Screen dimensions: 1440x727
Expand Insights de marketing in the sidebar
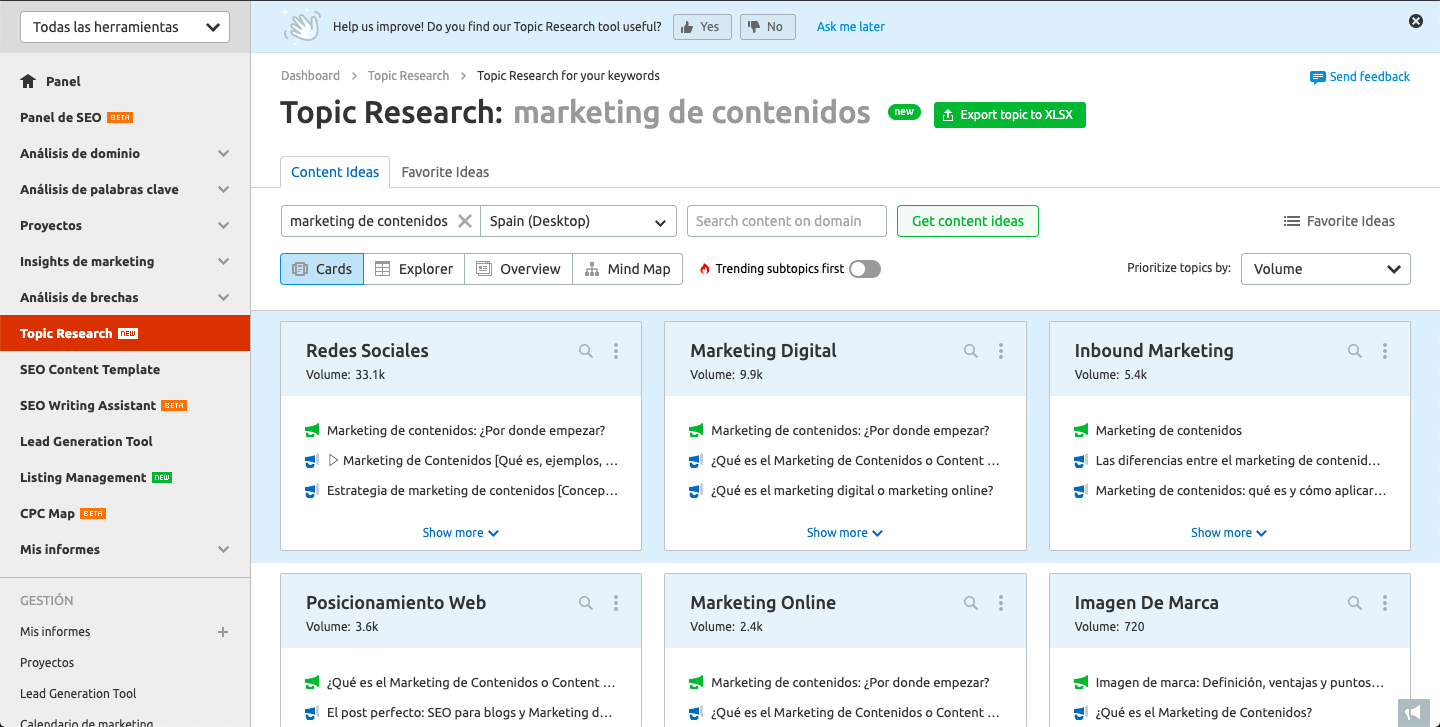coord(125,261)
